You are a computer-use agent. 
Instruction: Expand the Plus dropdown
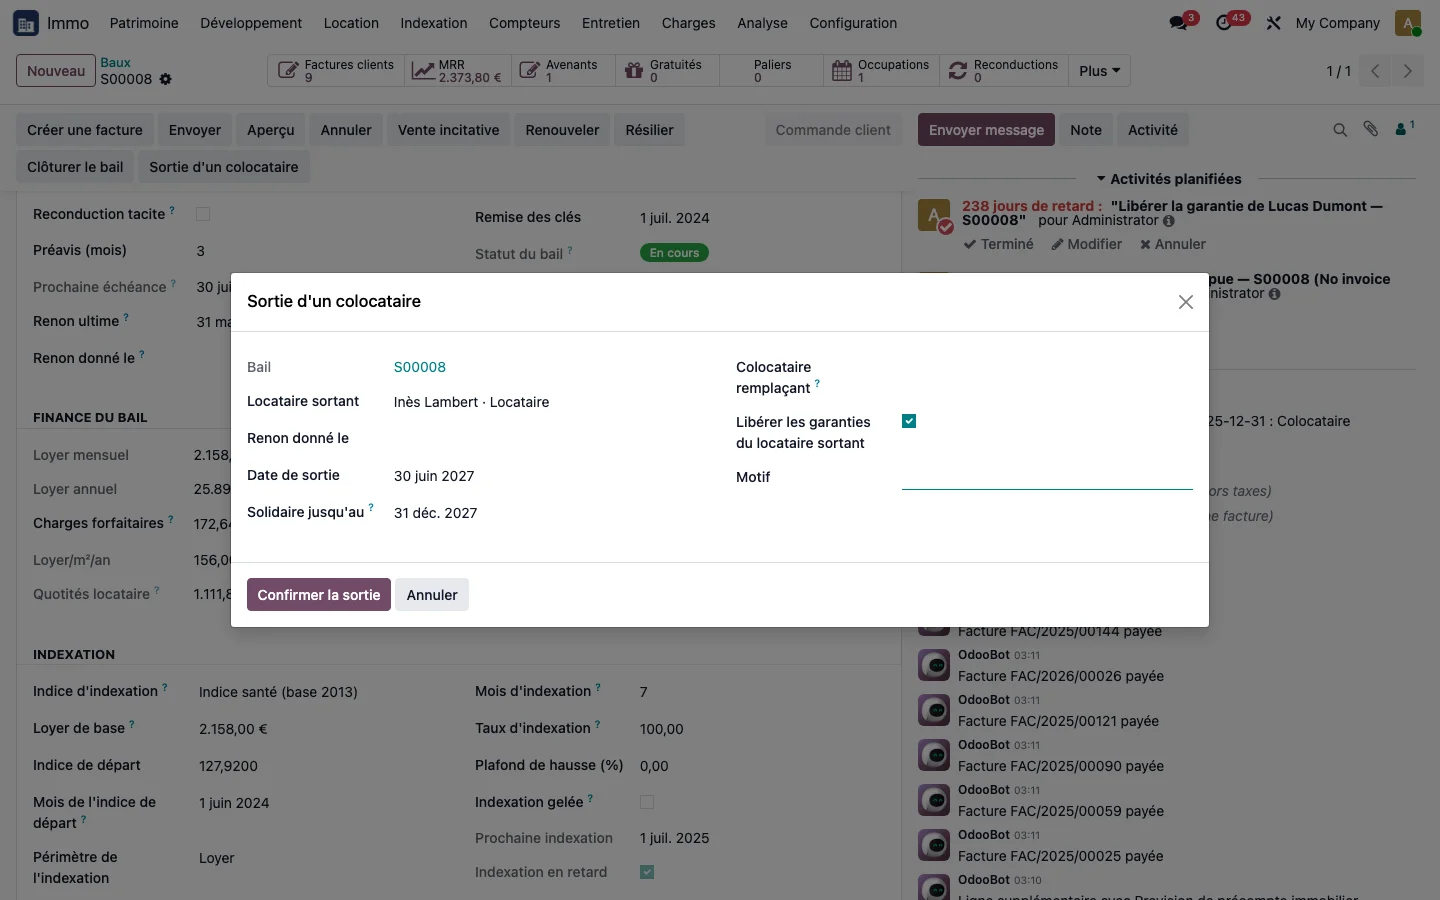[1099, 71]
